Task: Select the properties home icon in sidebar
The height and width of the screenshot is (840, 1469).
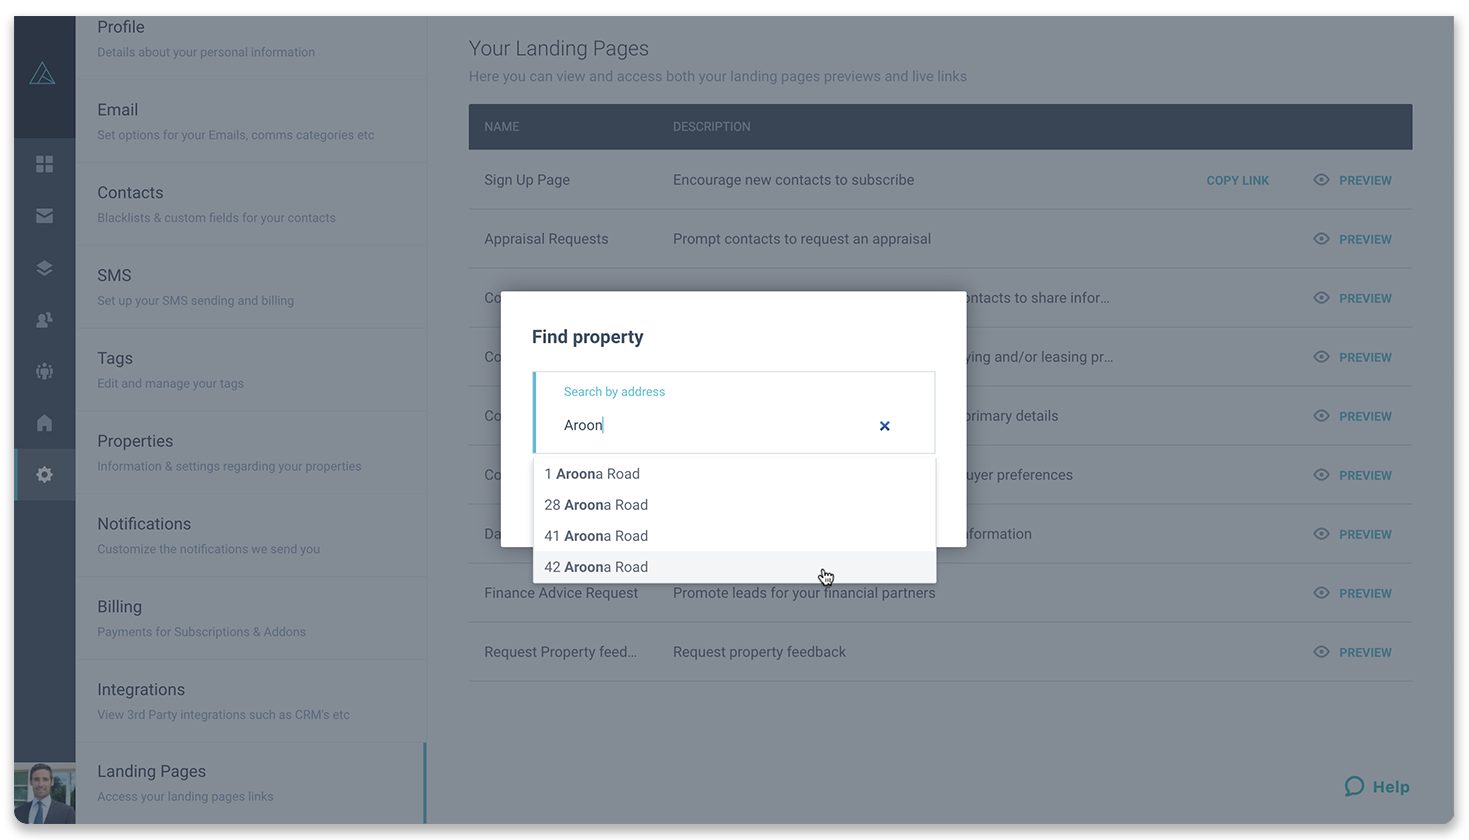Action: pyautogui.click(x=44, y=422)
